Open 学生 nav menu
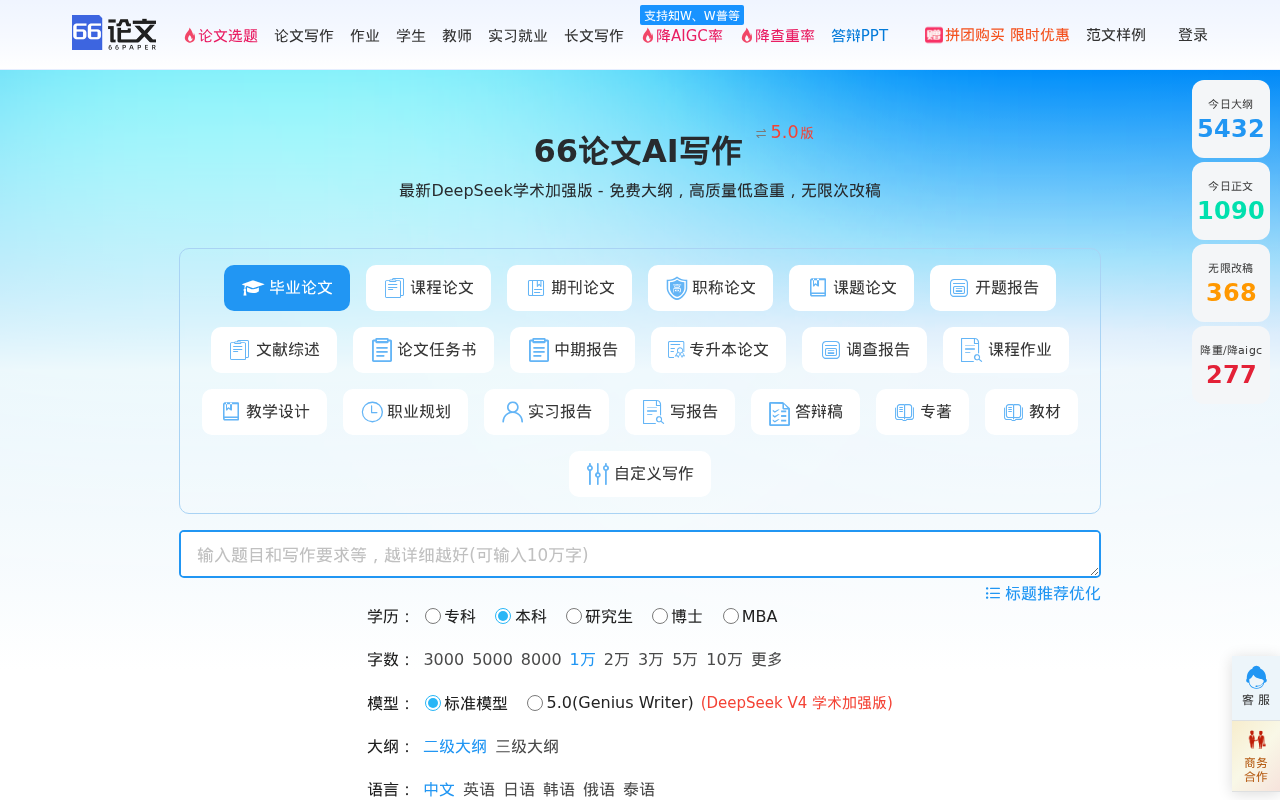This screenshot has height=800, width=1280. (411, 35)
